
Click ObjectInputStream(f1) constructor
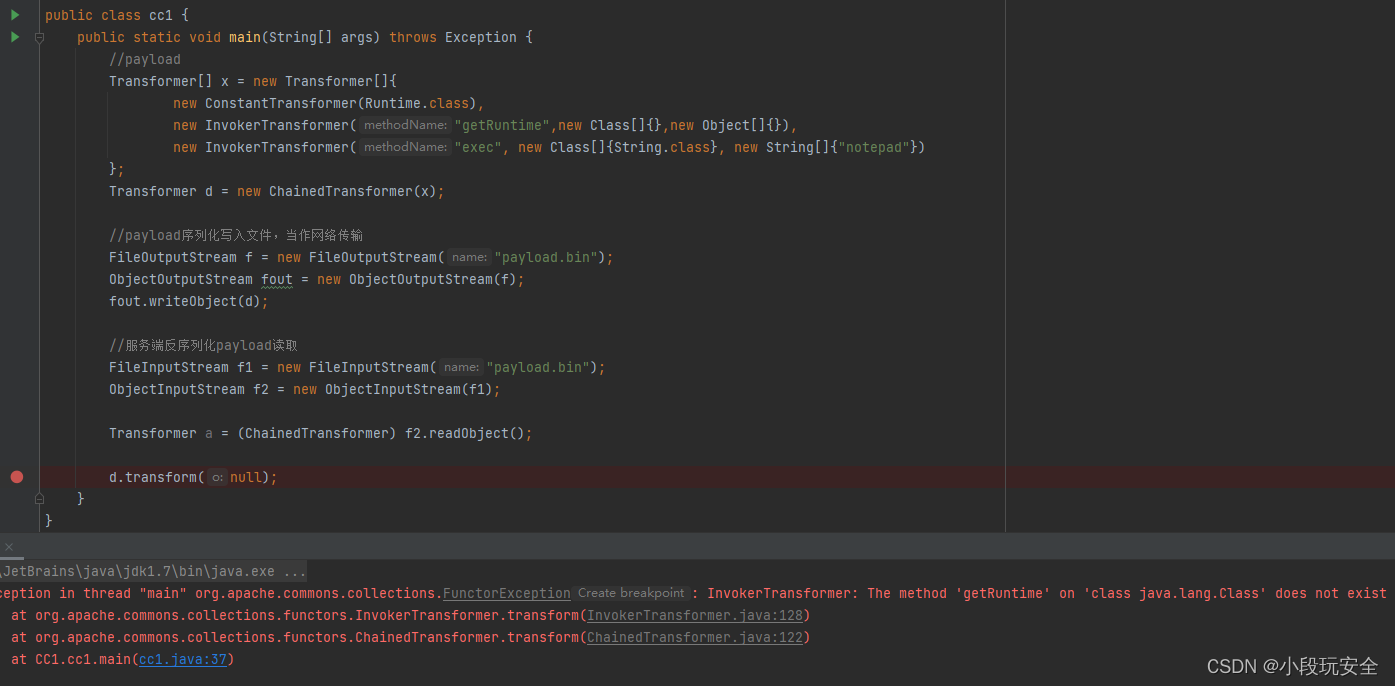point(409,389)
